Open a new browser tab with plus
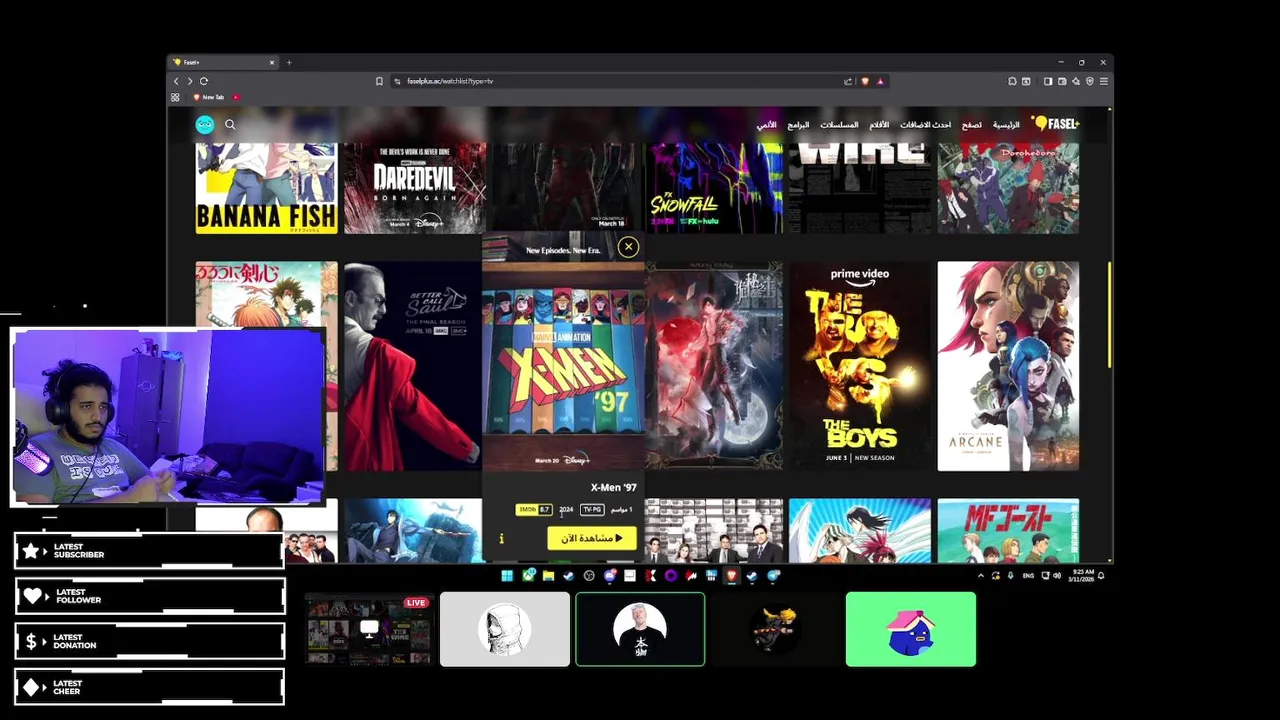This screenshot has height=720, width=1280. pyautogui.click(x=289, y=62)
